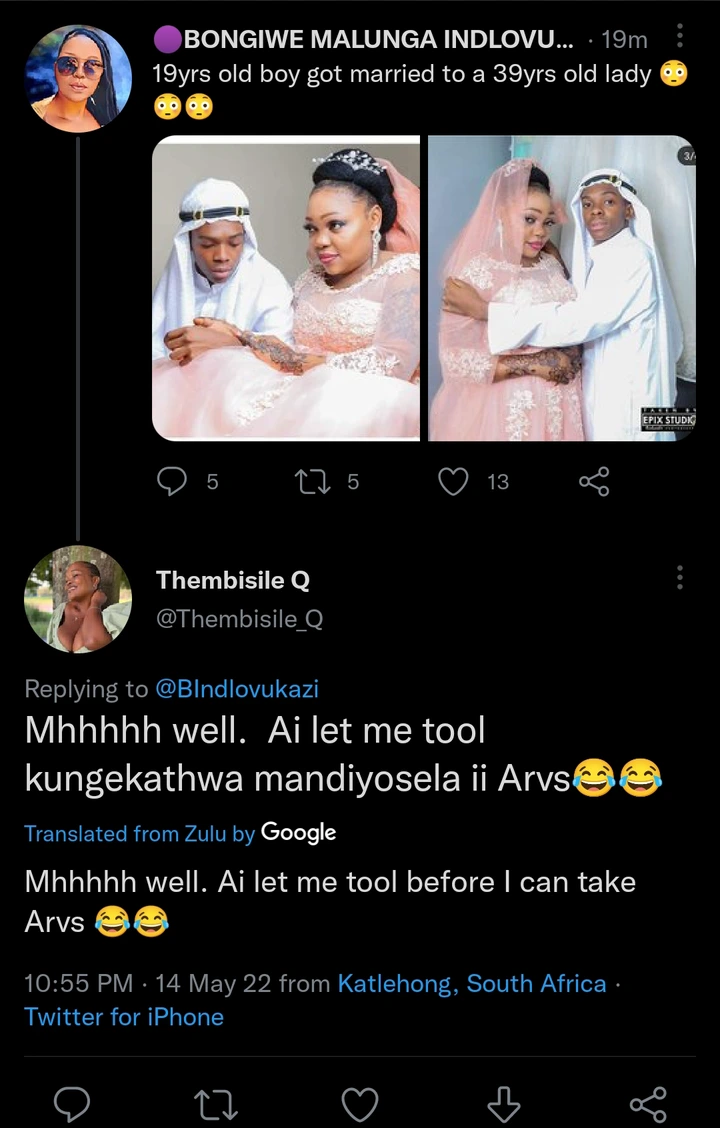Like the original tweet with 13 likes

455,482
